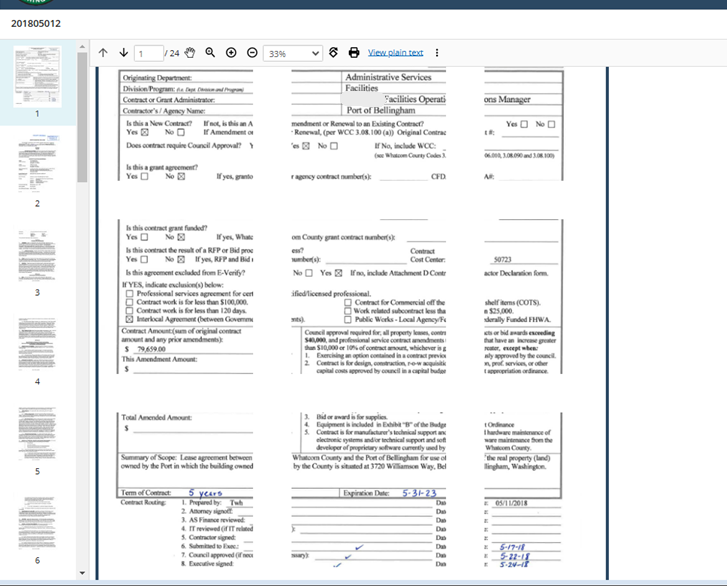Open the View plain text link

pyautogui.click(x=395, y=52)
